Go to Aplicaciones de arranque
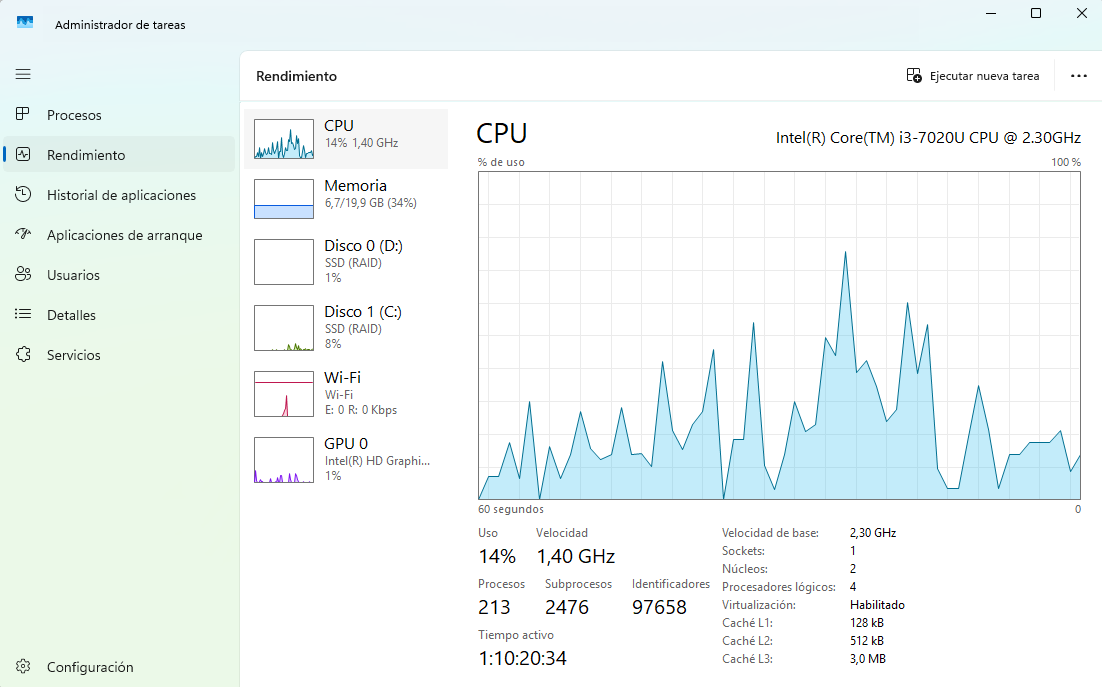Viewport: 1102px width, 687px height. 119,235
